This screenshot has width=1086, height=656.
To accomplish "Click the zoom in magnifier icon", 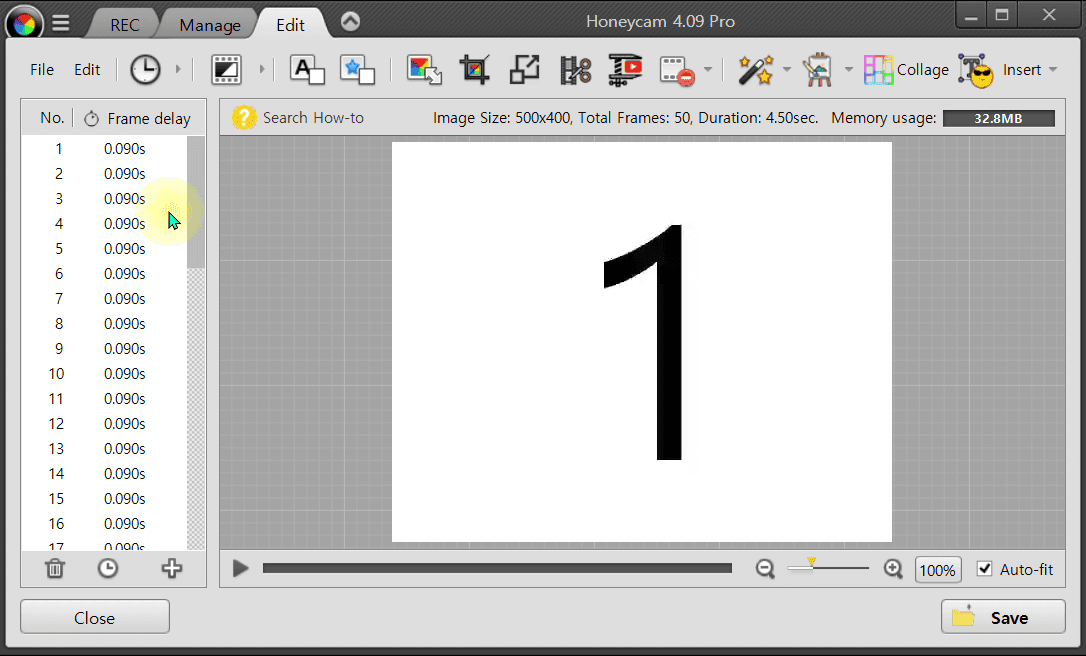I will pos(893,568).
